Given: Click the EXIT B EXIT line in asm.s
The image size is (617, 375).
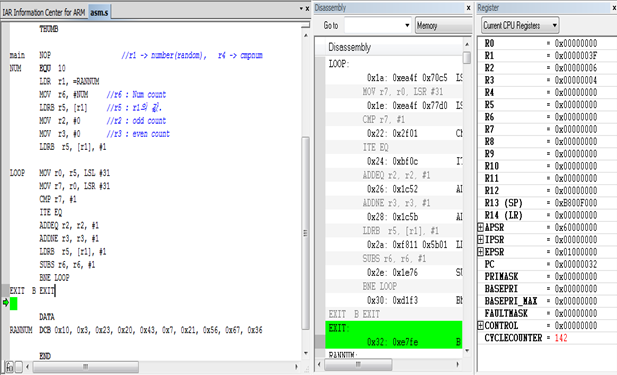Looking at the screenshot, I should tap(32, 291).
